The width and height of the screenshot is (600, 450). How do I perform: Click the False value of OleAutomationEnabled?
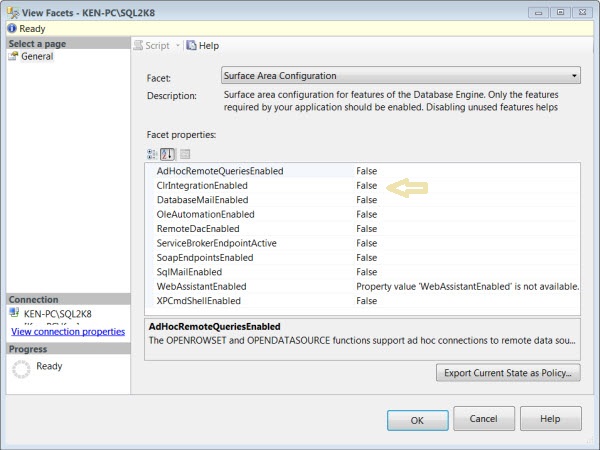[x=367, y=214]
